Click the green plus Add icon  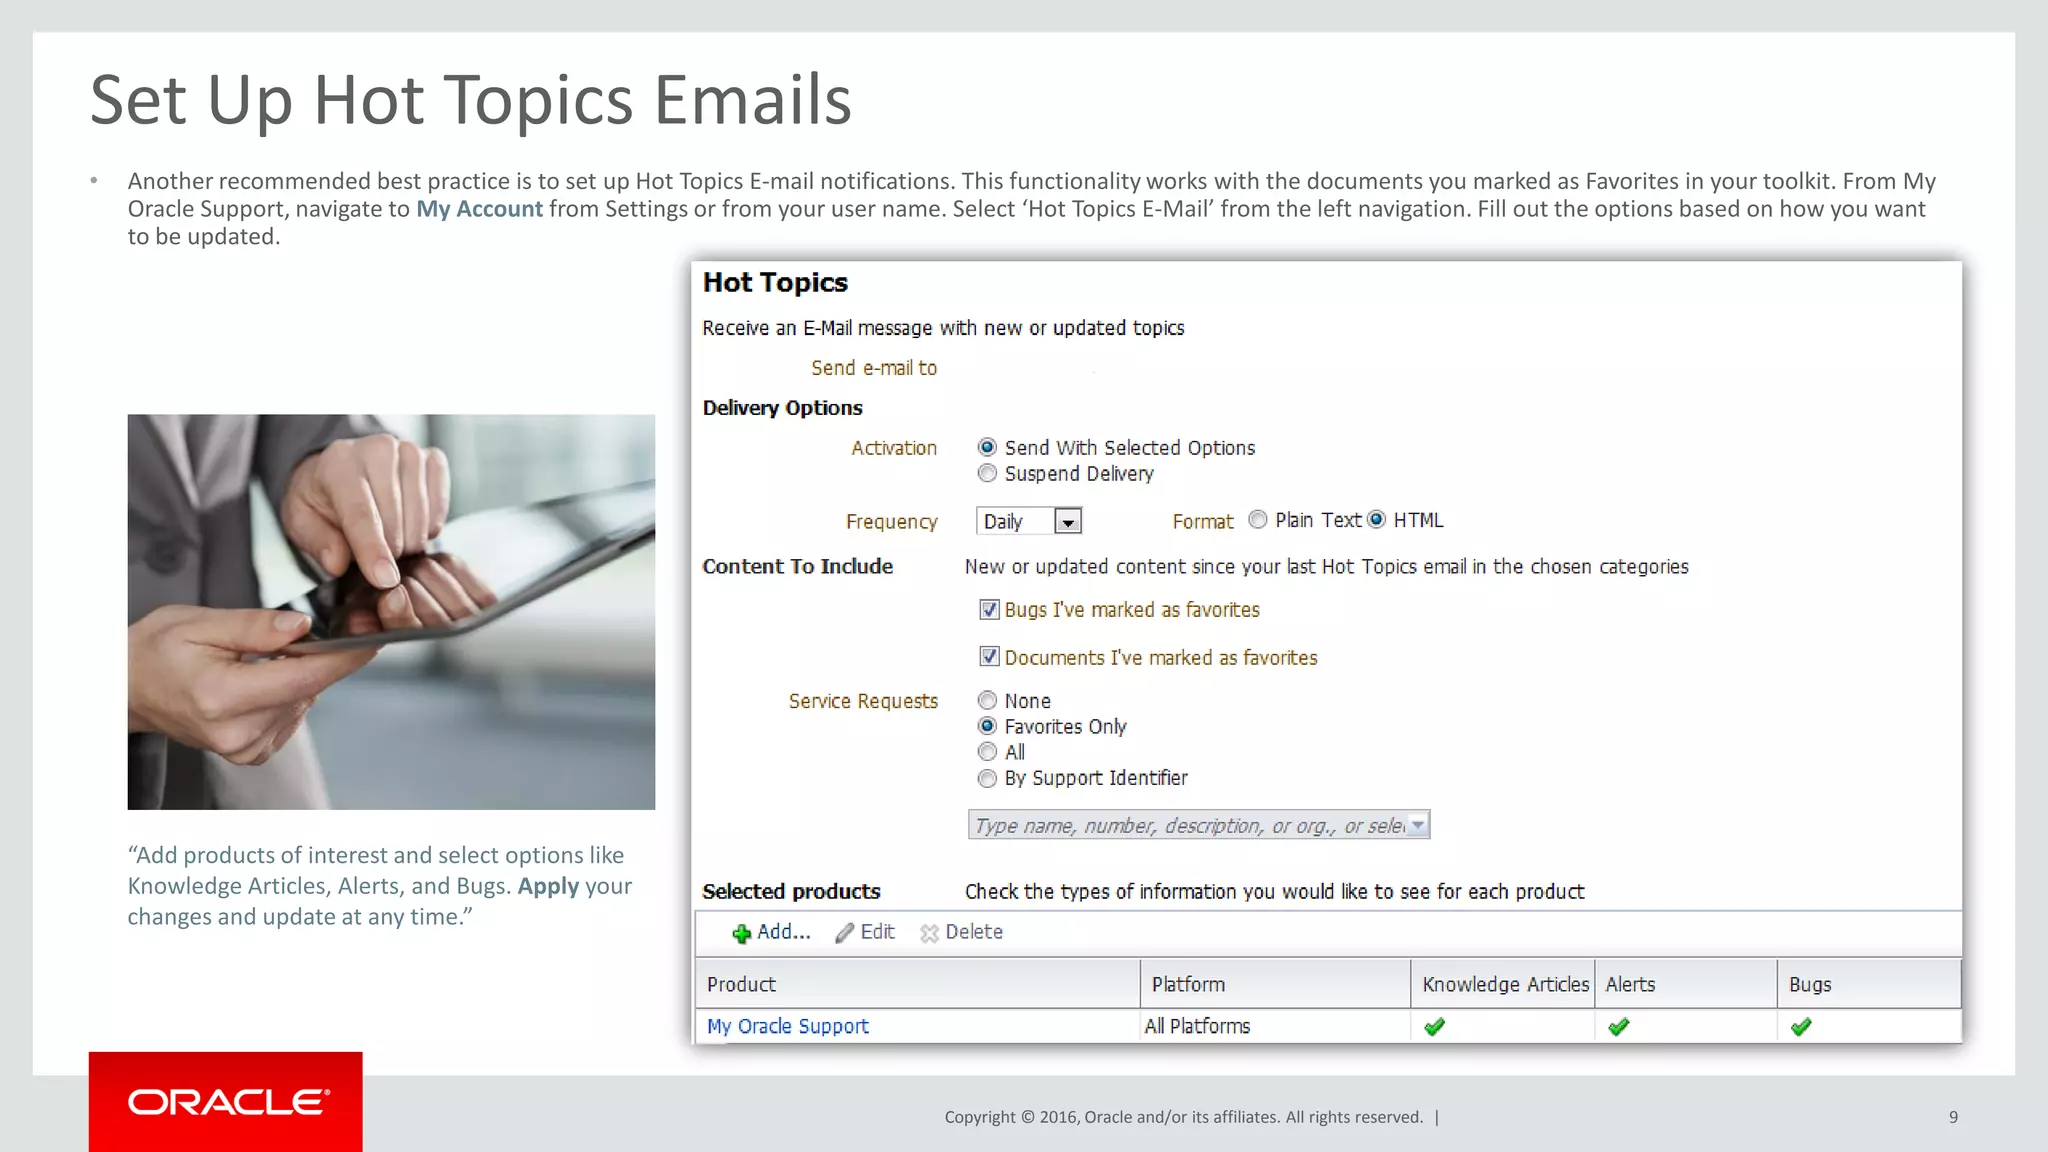click(x=741, y=933)
